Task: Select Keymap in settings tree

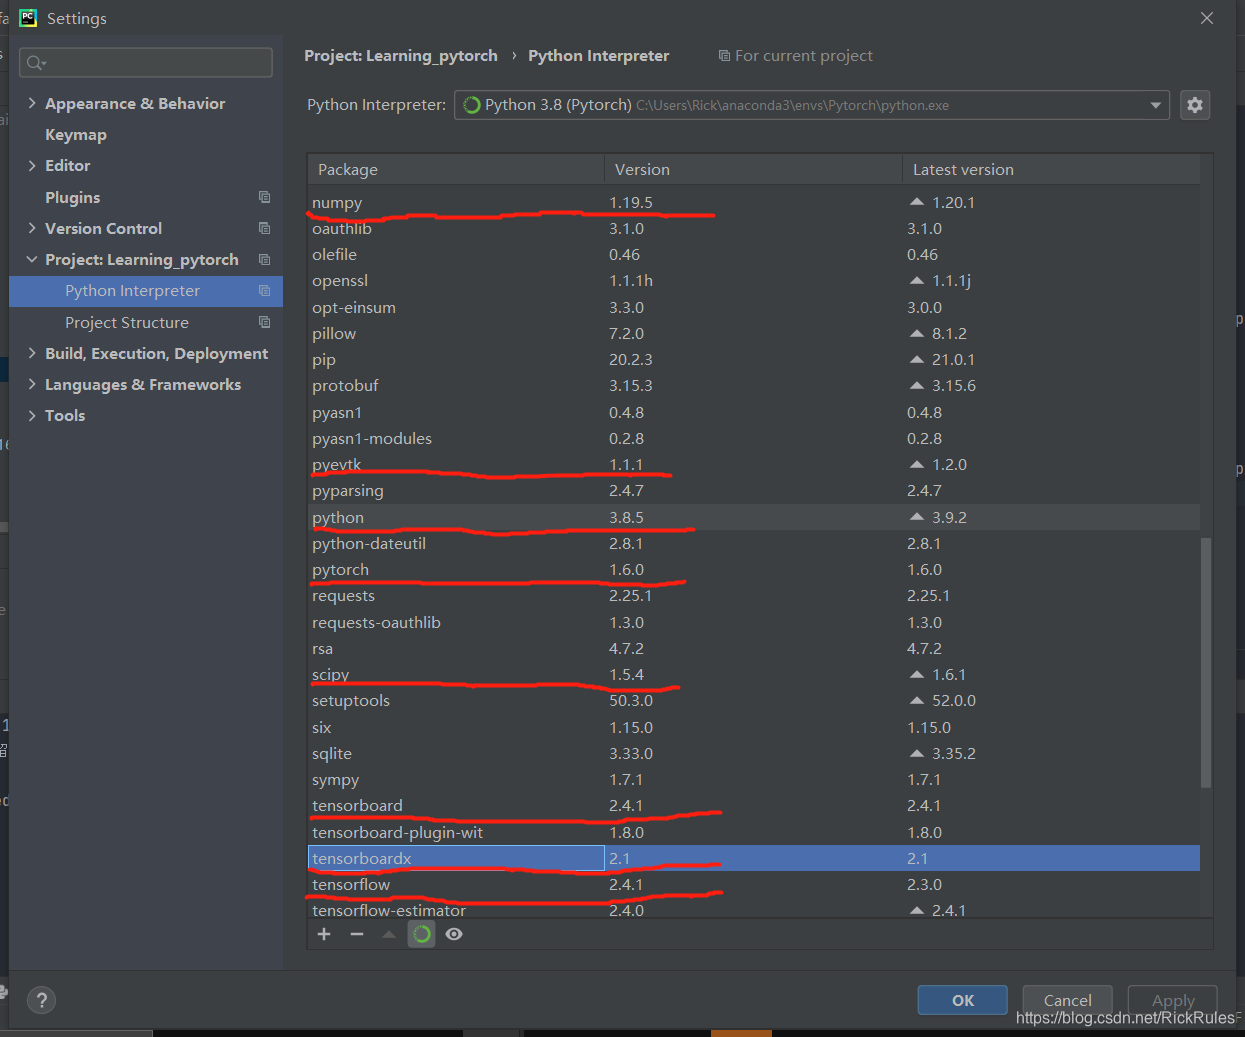Action: (76, 134)
